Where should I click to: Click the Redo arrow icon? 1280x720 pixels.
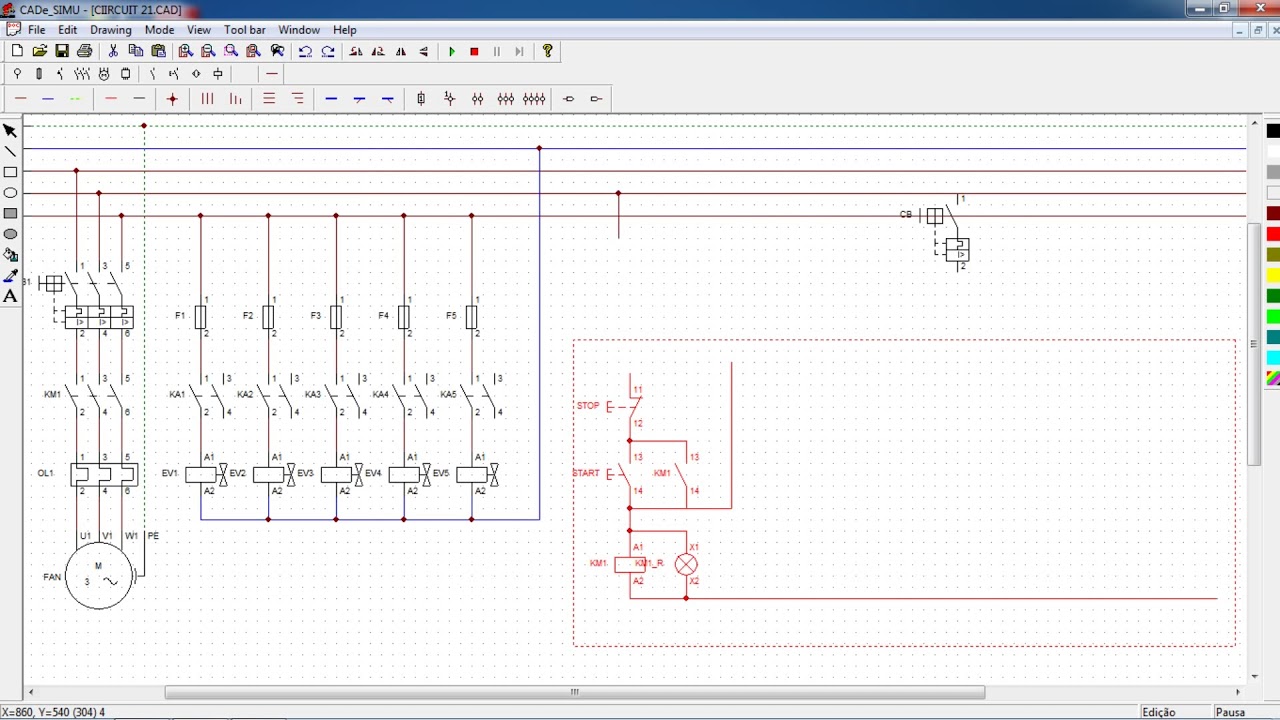pos(327,51)
